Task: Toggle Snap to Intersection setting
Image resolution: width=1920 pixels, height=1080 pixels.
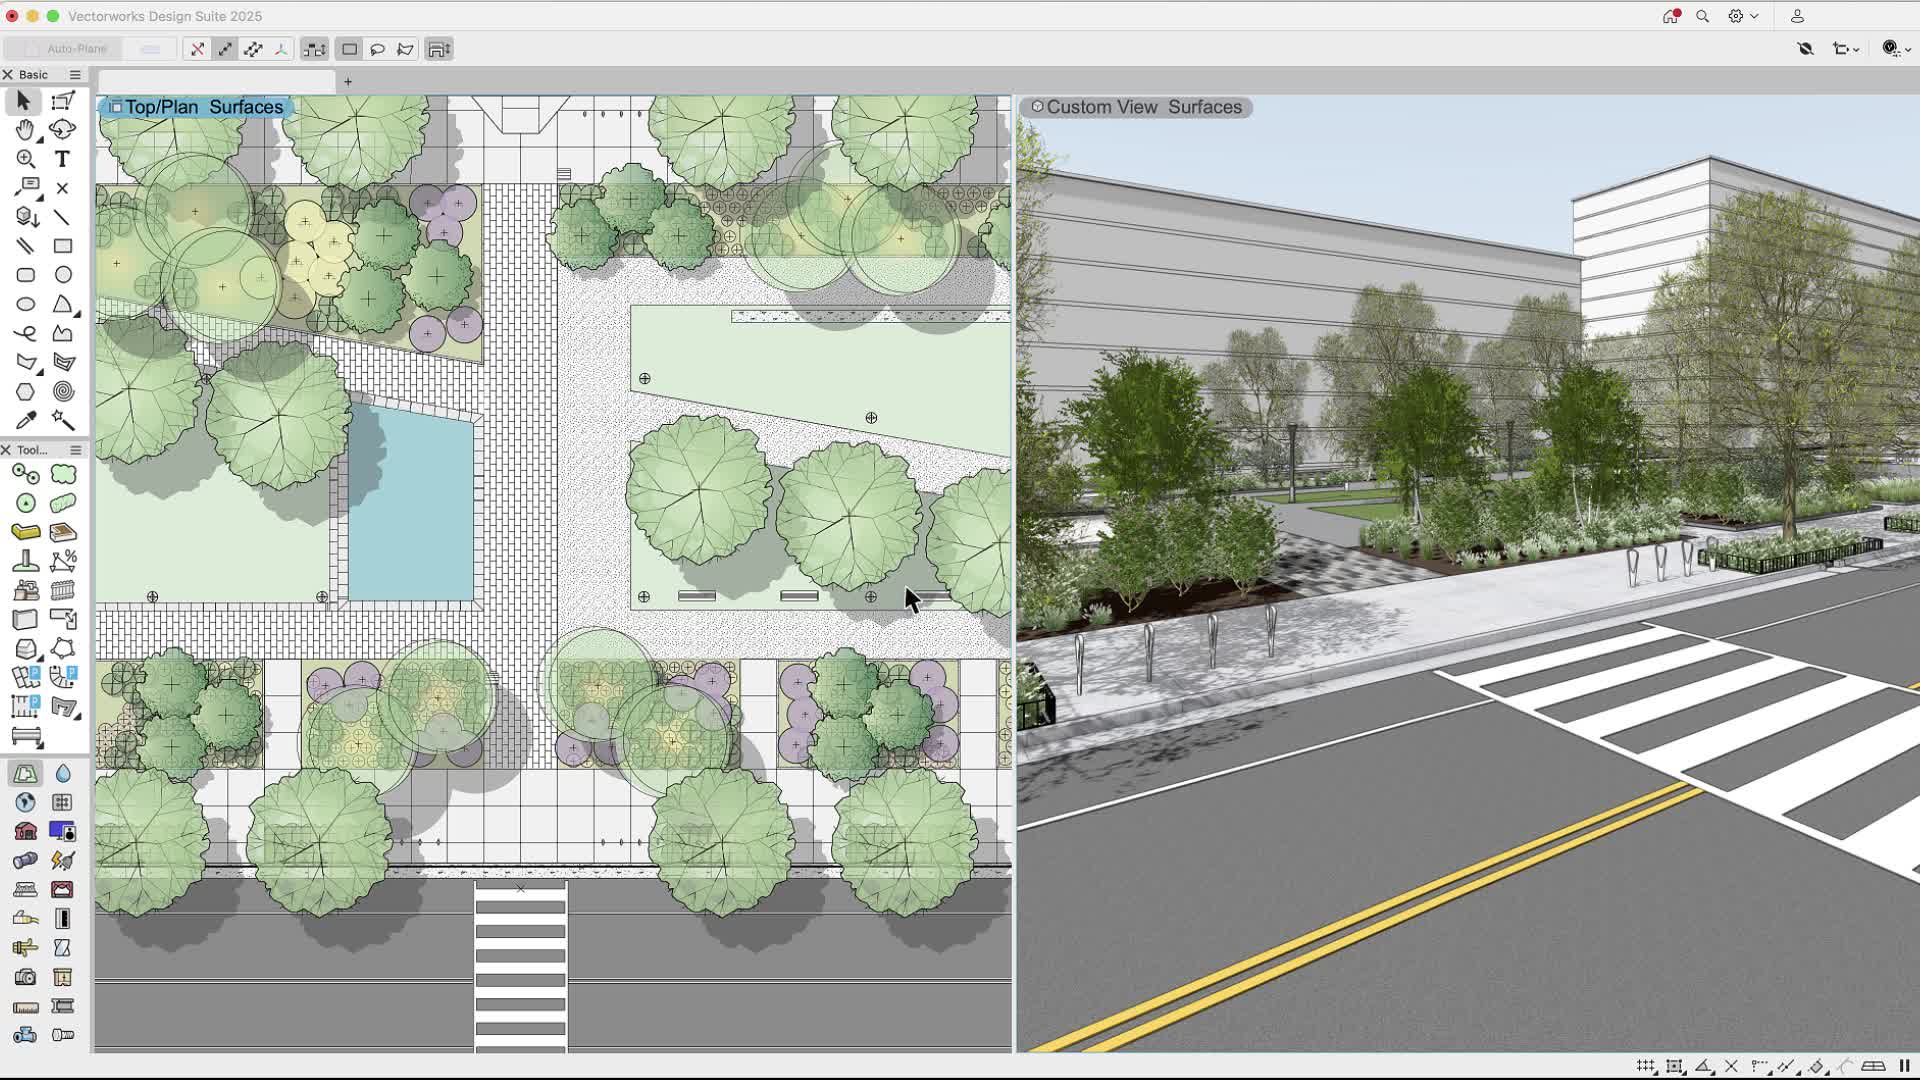Action: click(1731, 1066)
